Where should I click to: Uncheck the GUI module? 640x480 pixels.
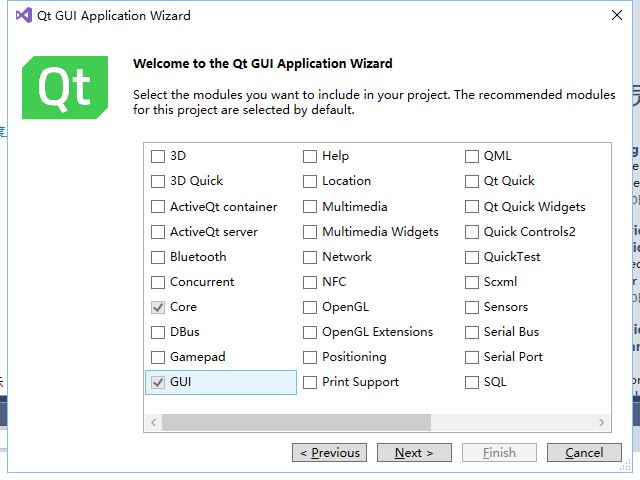click(x=158, y=382)
